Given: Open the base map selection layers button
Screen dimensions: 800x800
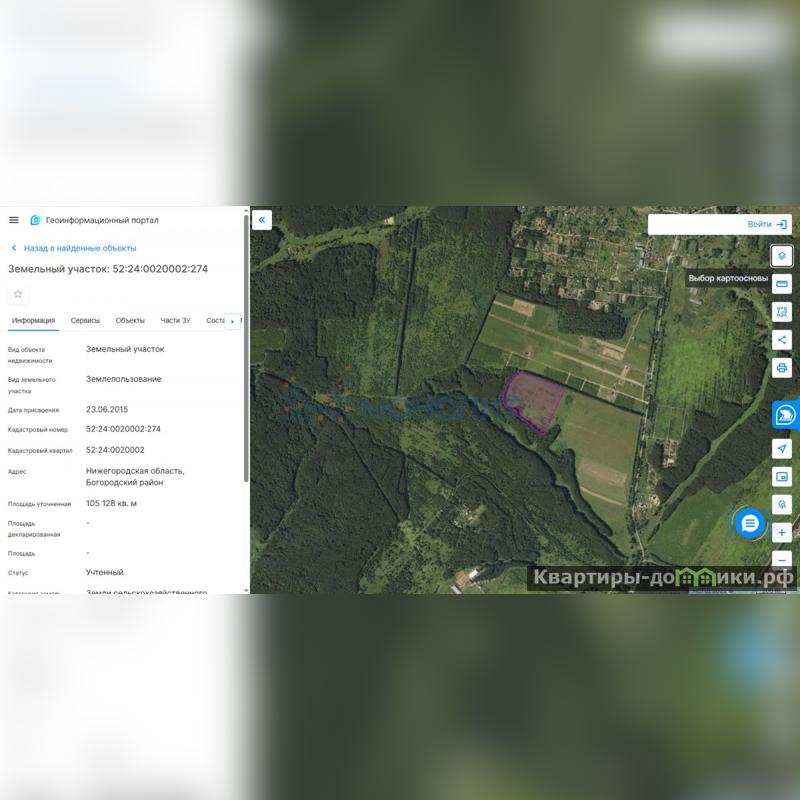Looking at the screenshot, I should [782, 256].
